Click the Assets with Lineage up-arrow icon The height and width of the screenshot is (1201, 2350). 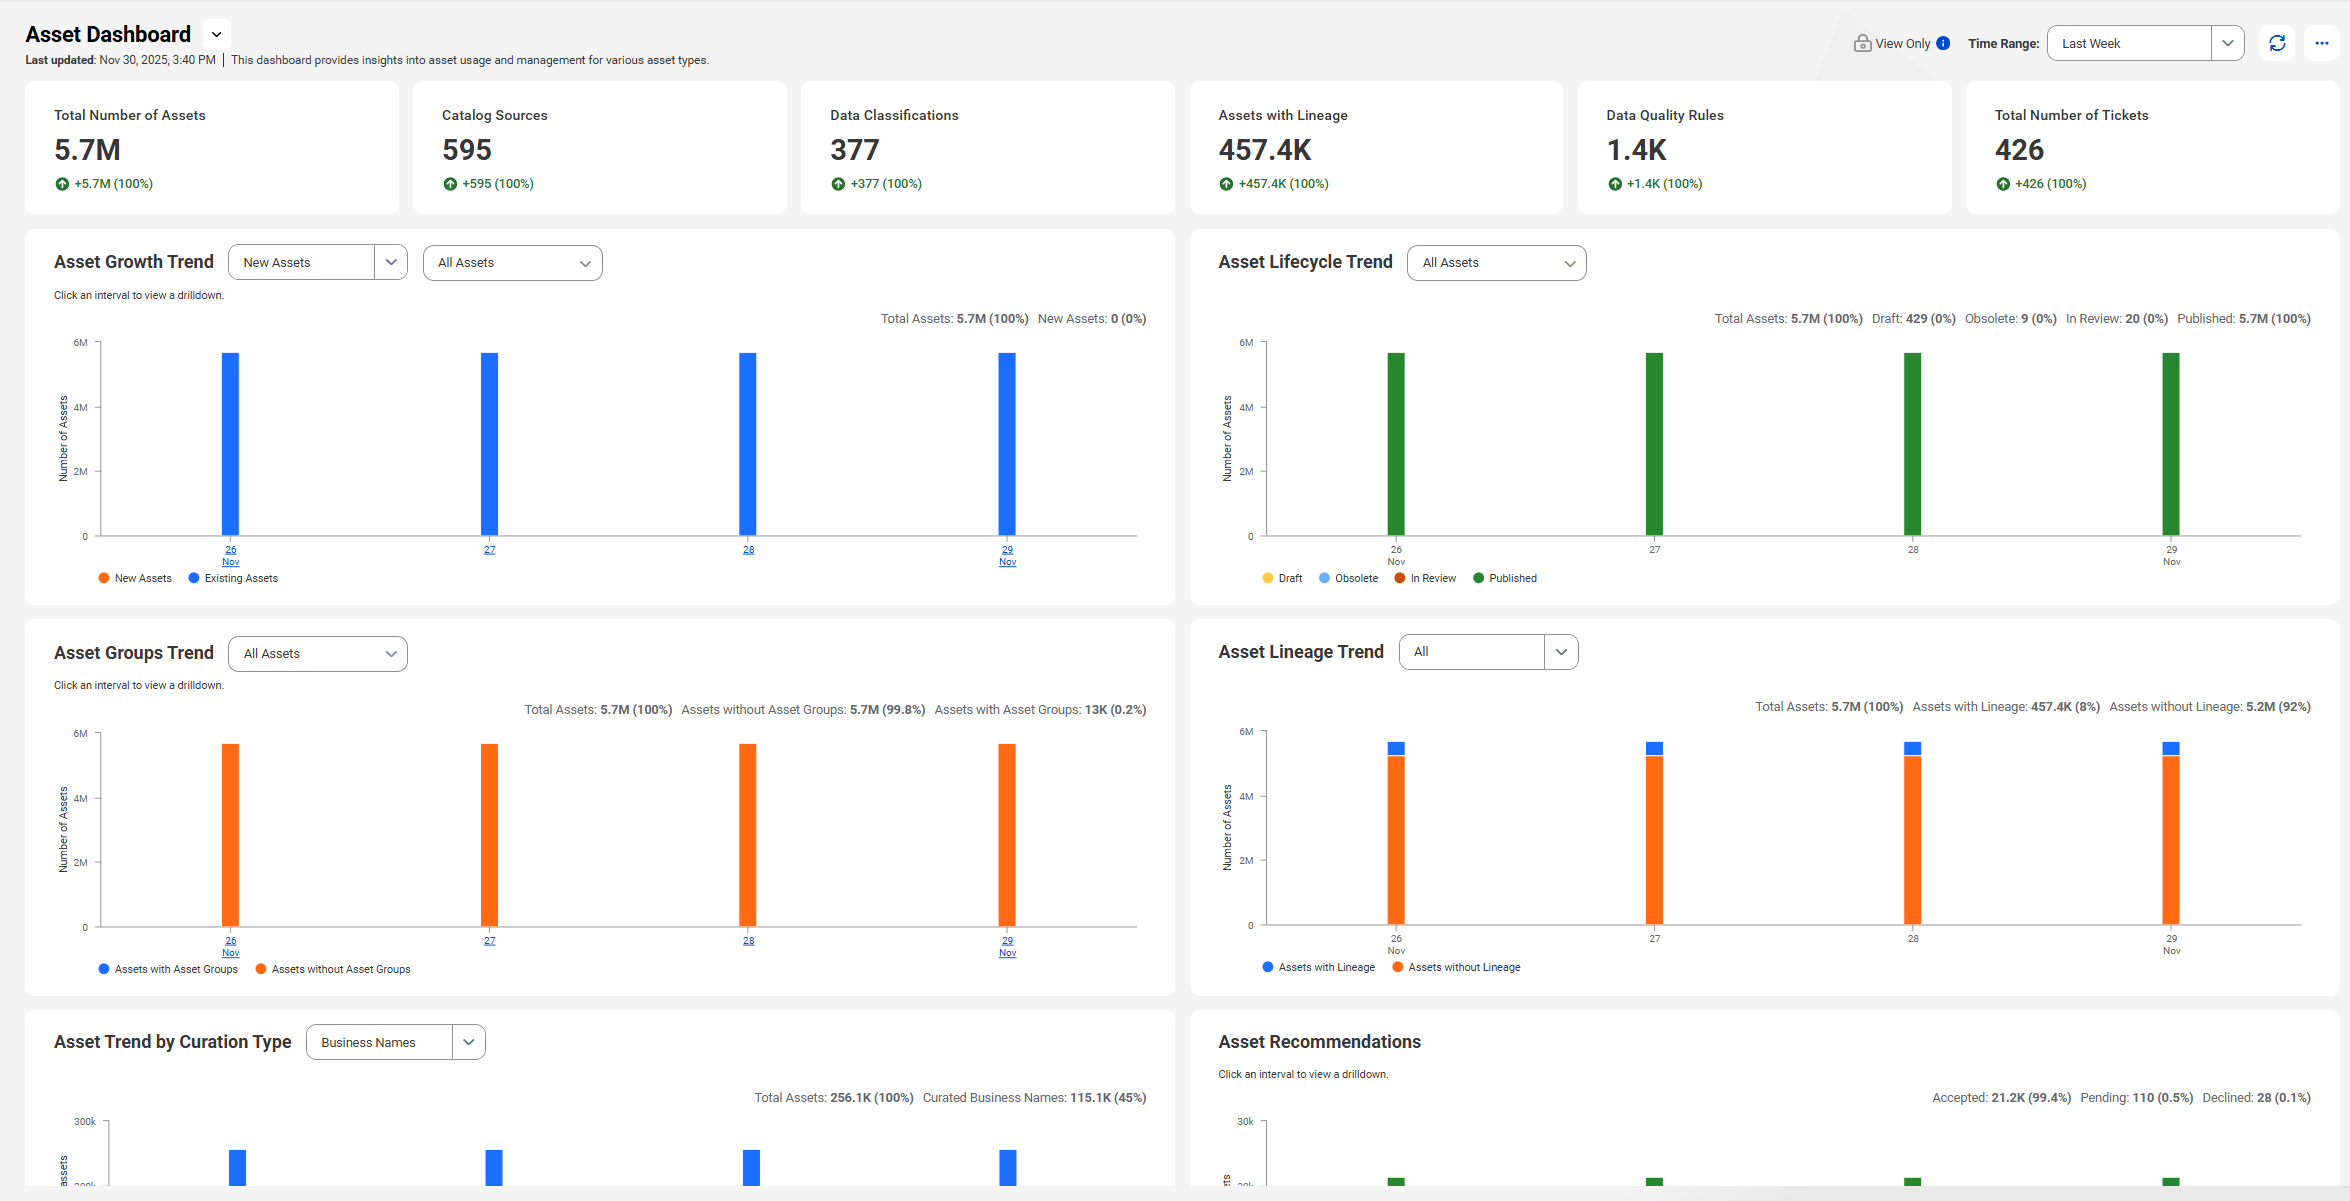click(x=1226, y=184)
